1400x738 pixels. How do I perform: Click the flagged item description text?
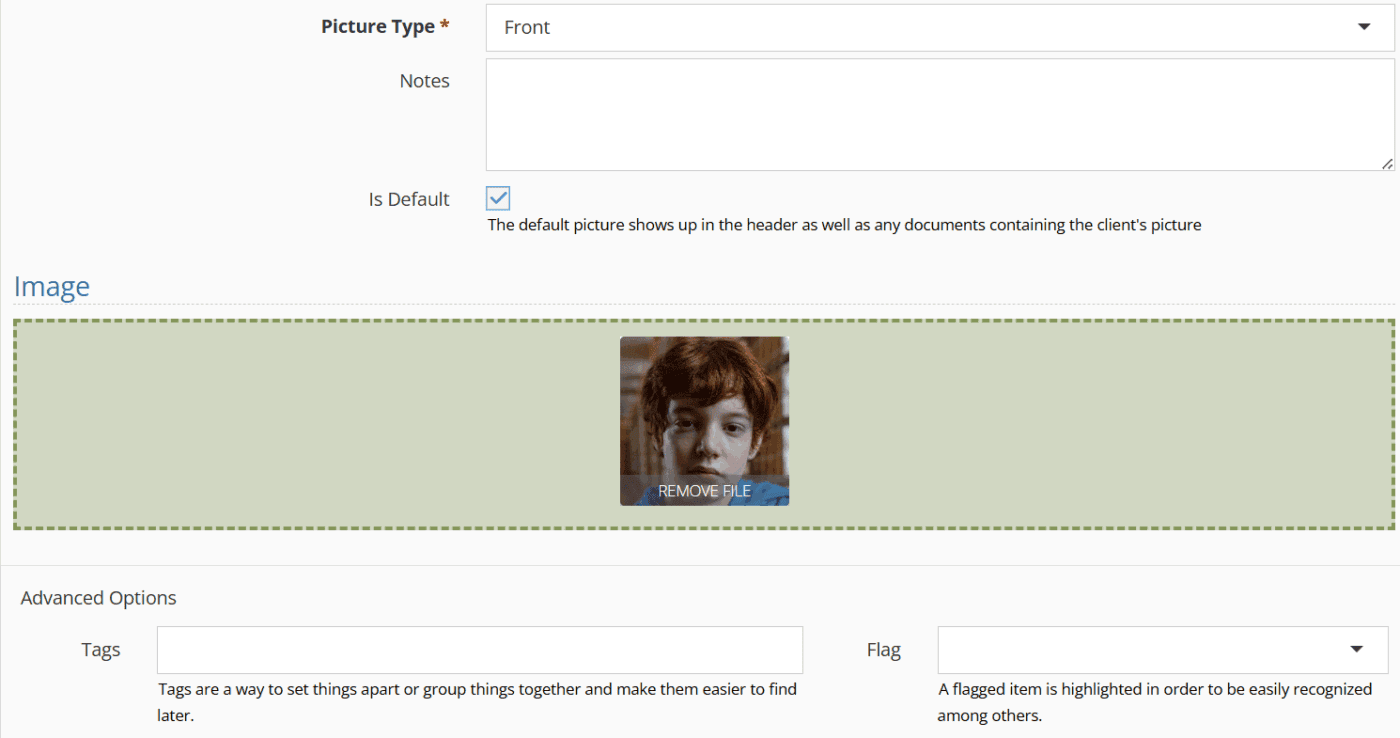(1155, 702)
